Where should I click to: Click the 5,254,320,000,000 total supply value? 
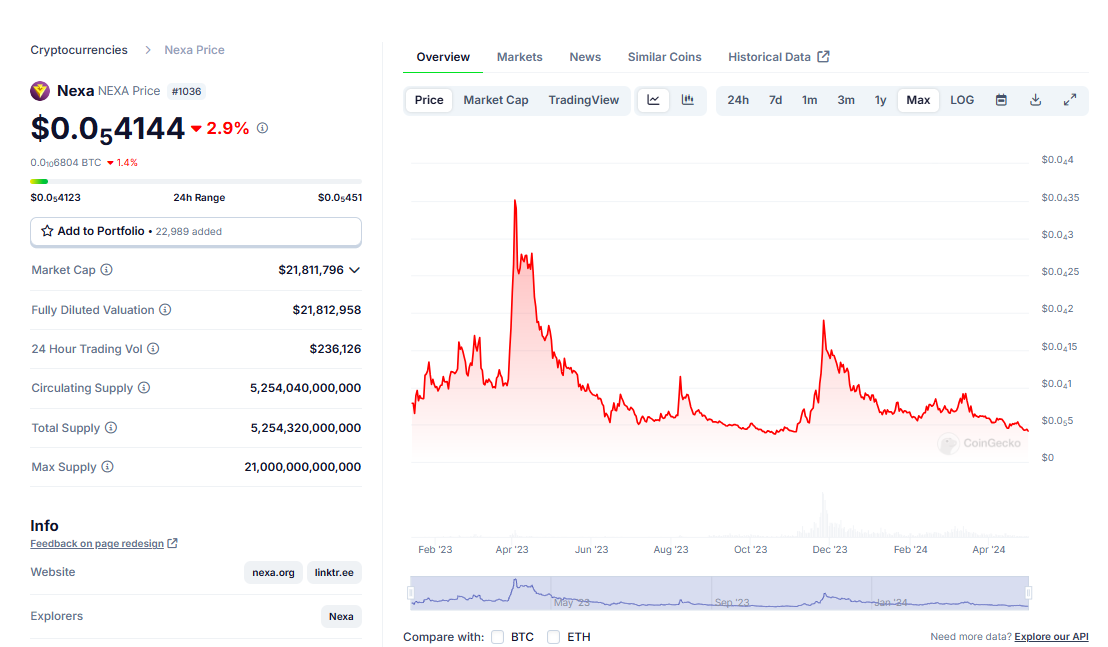pos(306,428)
